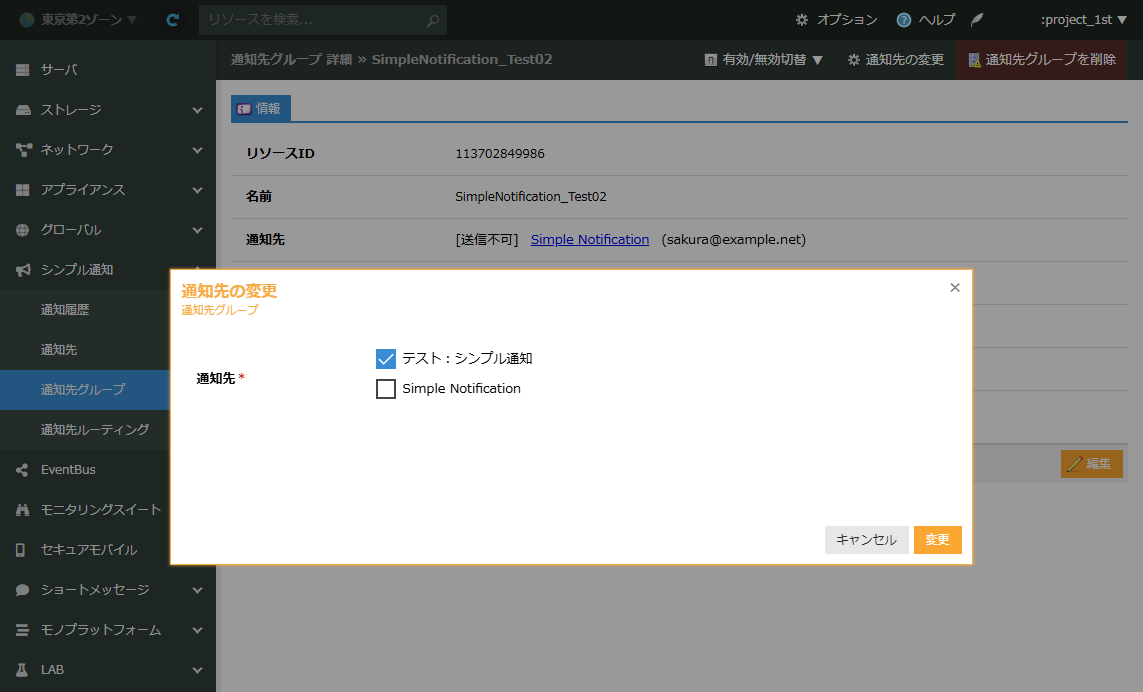Screen dimensions: 1143x692
Task: Click the feather icon in header
Action: click(977, 20)
